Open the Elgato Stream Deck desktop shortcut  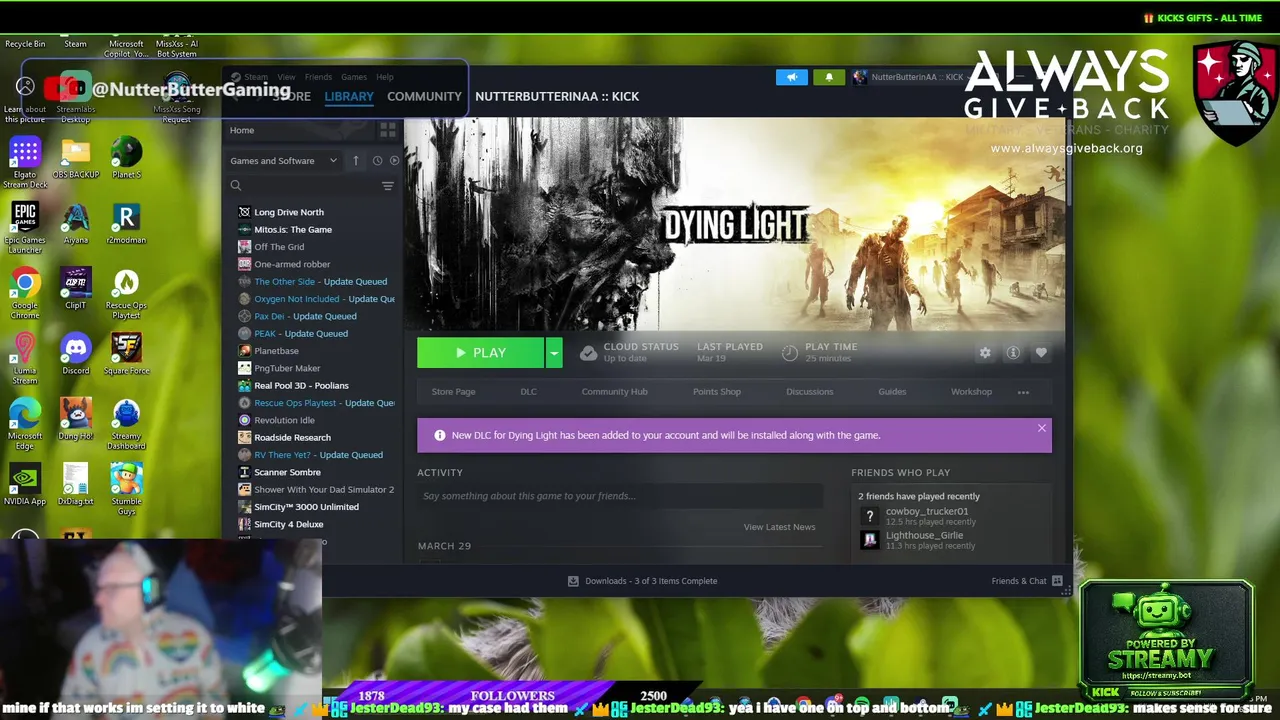click(25, 163)
